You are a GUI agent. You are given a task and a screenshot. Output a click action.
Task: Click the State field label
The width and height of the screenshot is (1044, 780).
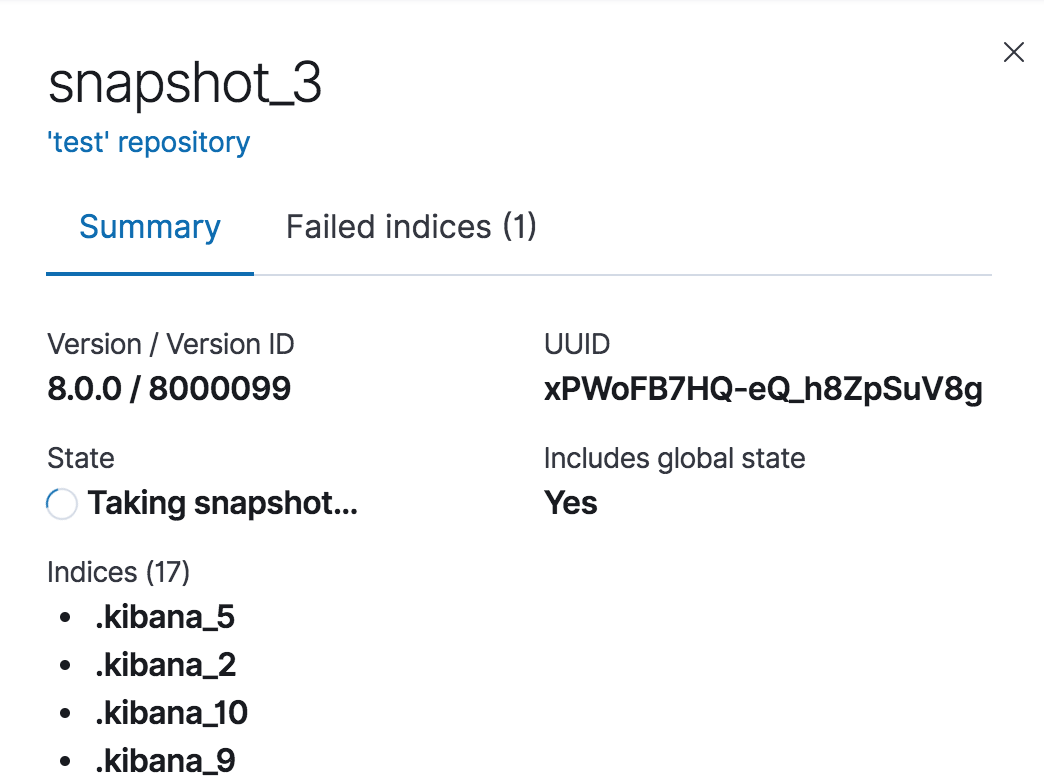[81, 459]
